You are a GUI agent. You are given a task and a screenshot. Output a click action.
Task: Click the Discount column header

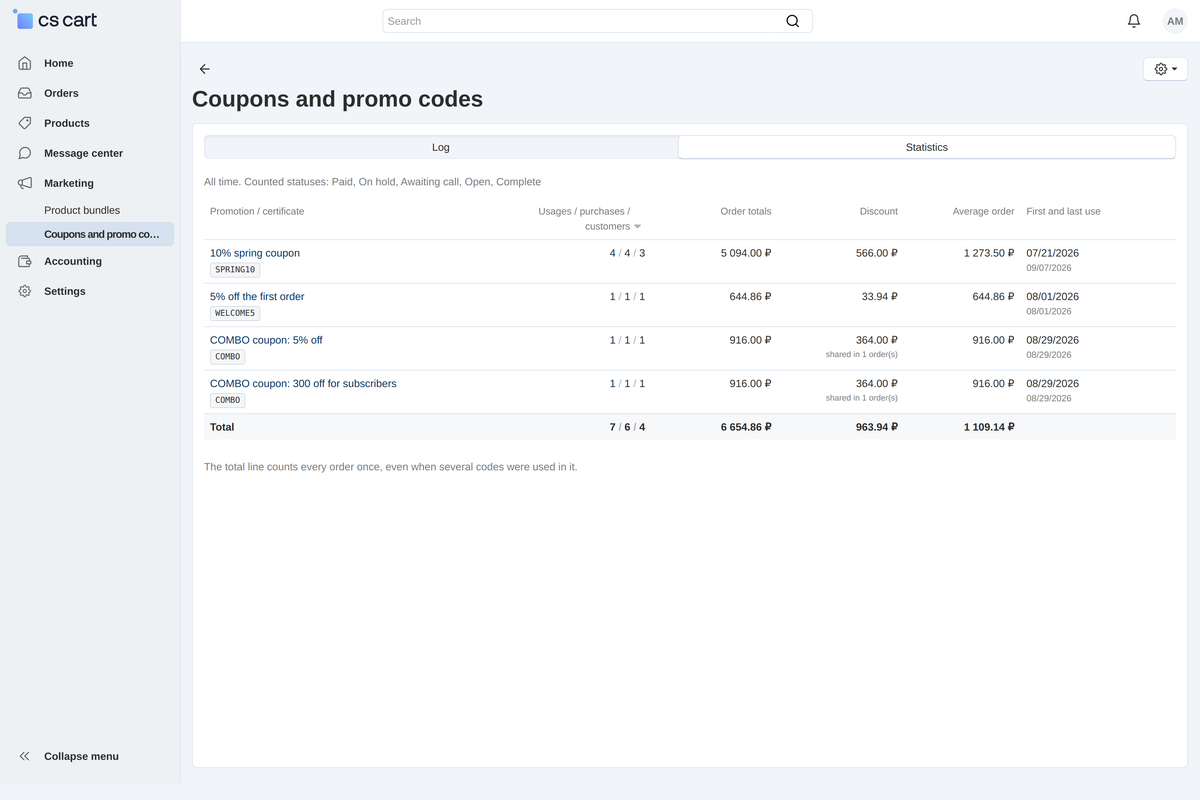click(879, 211)
